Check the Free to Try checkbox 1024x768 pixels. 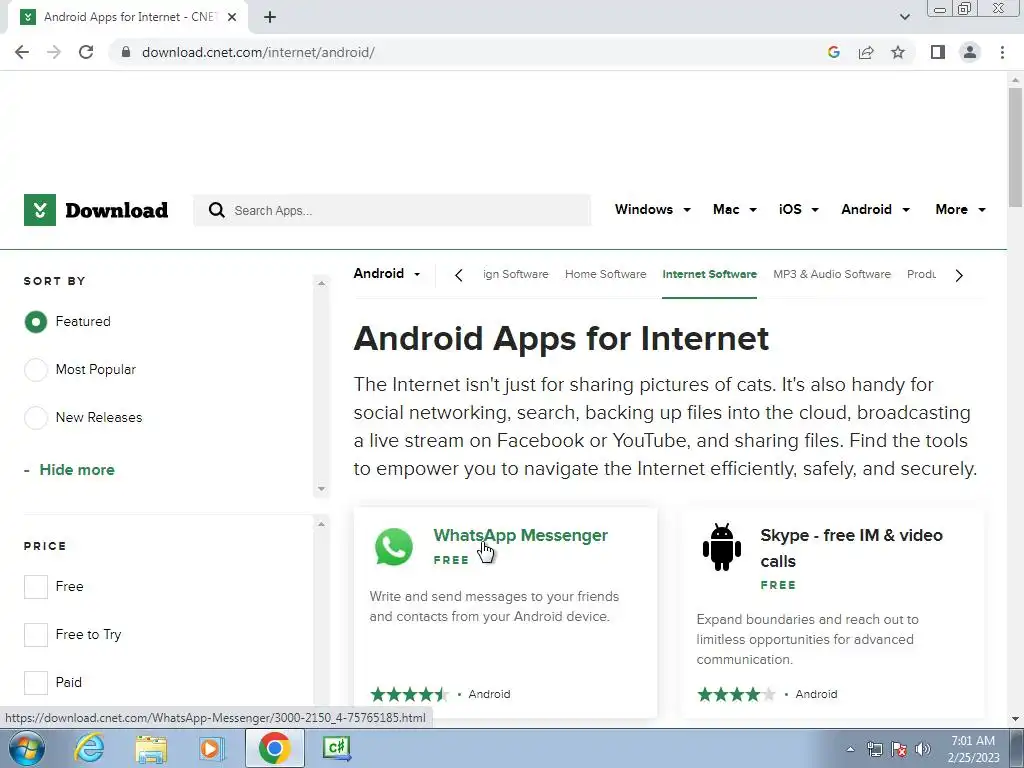(x=36, y=634)
